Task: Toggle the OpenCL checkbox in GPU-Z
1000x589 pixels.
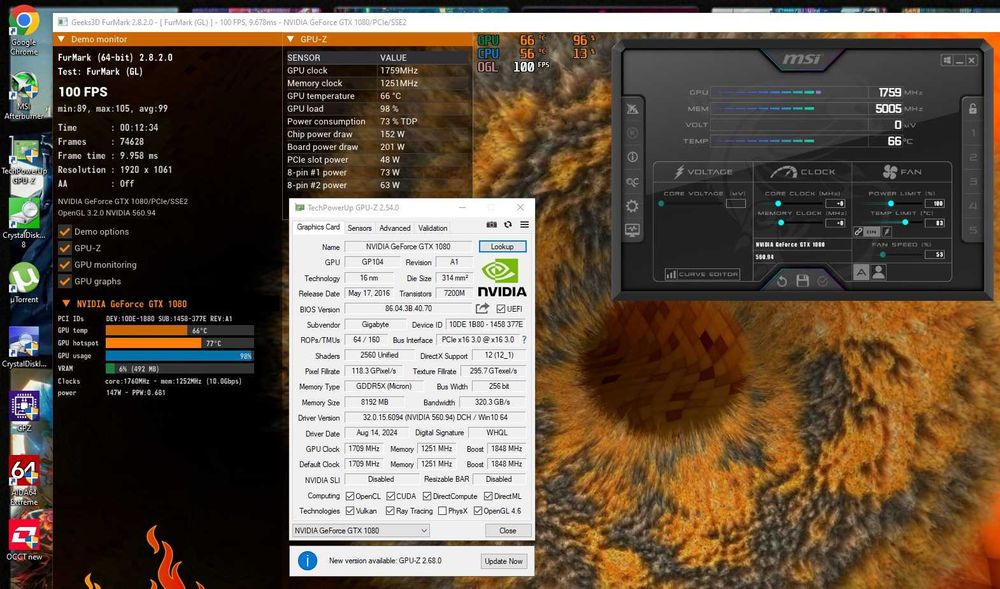Action: (x=350, y=496)
